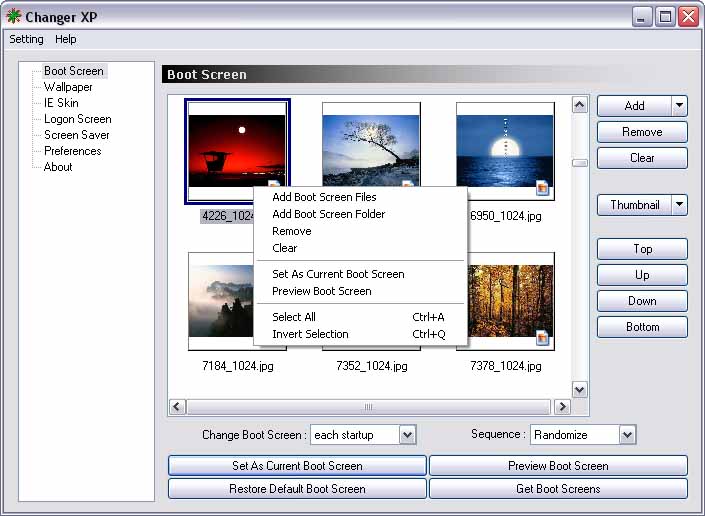Screen dimensions: 705x516
Task: Click the file badge on 7378_1024.jpg thumbnail
Action: click(x=543, y=338)
